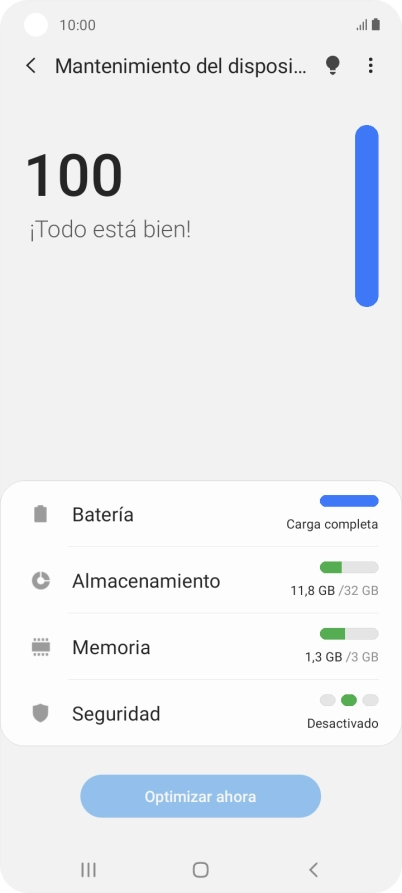Image resolution: width=402 pixels, height=893 pixels.
Task: Tap the Seguridad shield icon
Action: coord(40,714)
